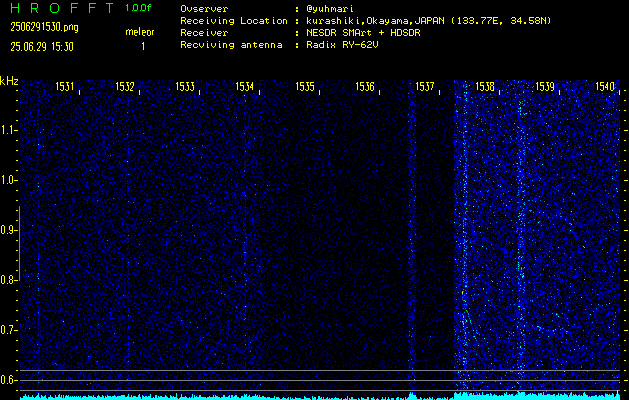Click the Receiver field label

click(x=204, y=33)
